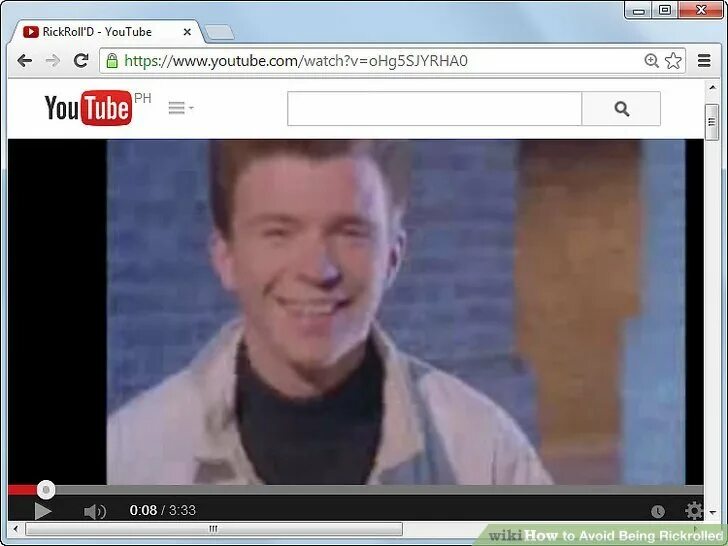The width and height of the screenshot is (728, 546).
Task: Close the browser window
Action: (701, 10)
